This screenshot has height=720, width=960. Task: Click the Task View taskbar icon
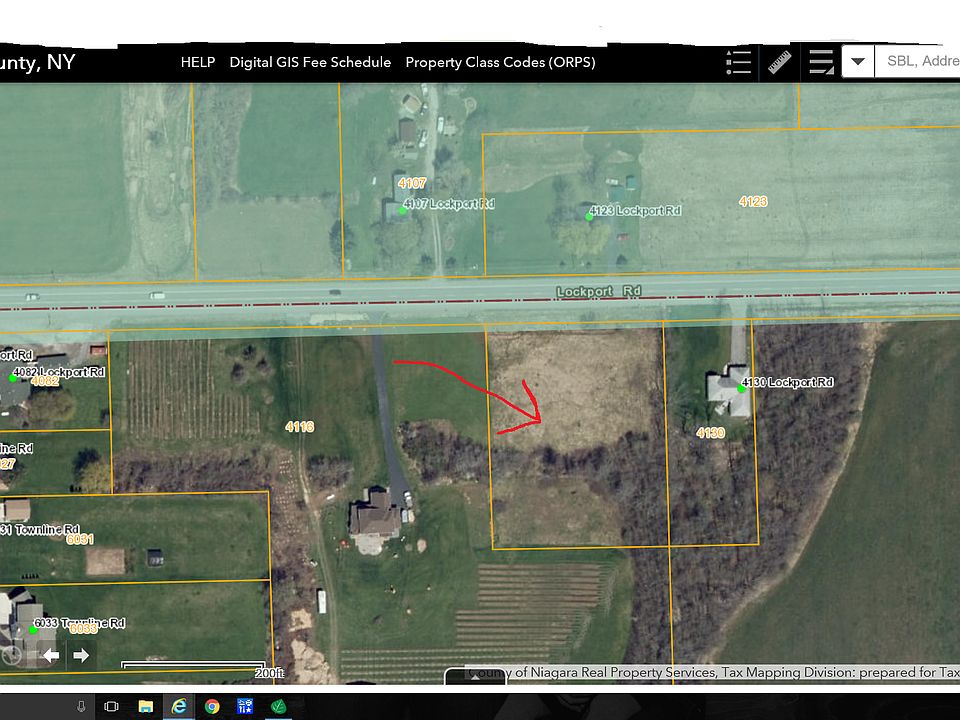[112, 706]
